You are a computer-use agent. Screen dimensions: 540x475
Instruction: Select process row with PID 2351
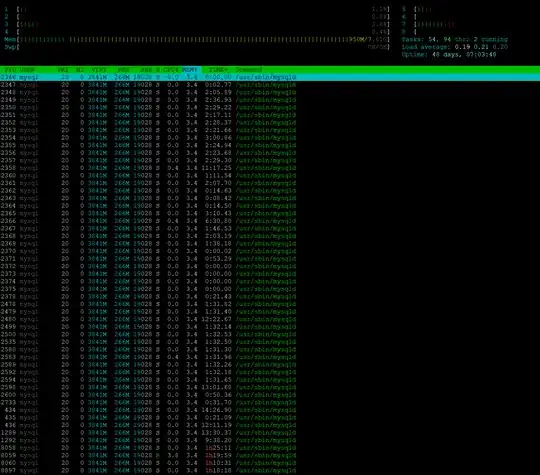click(148, 115)
